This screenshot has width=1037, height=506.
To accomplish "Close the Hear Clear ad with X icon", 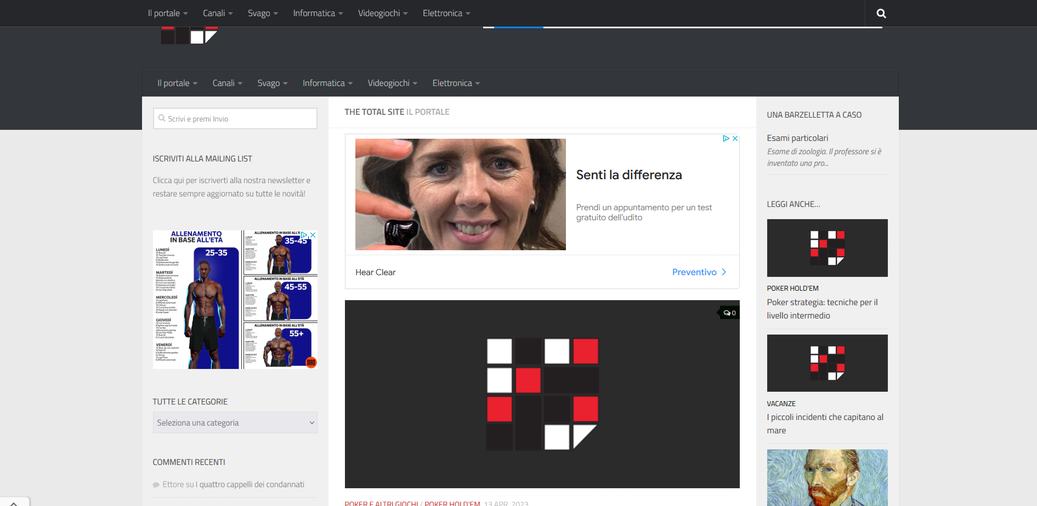I will pyautogui.click(x=735, y=139).
